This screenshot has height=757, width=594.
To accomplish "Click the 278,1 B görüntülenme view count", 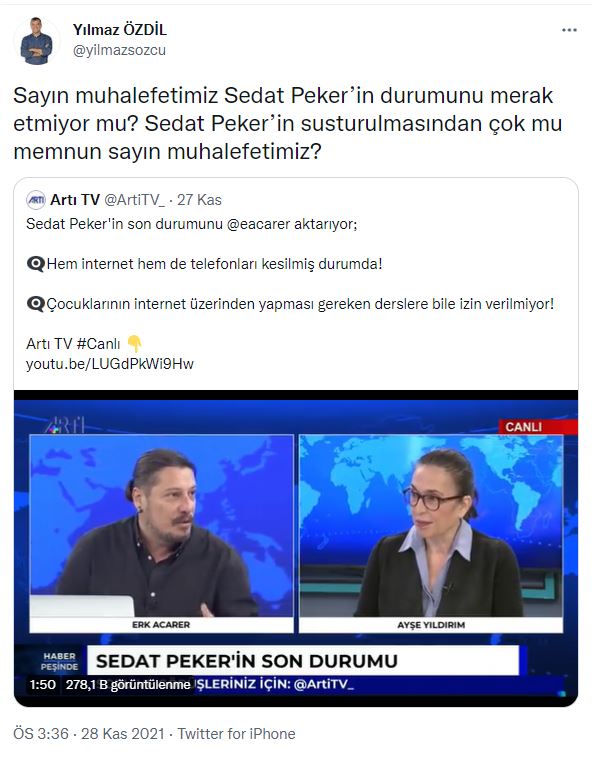I will tap(128, 685).
